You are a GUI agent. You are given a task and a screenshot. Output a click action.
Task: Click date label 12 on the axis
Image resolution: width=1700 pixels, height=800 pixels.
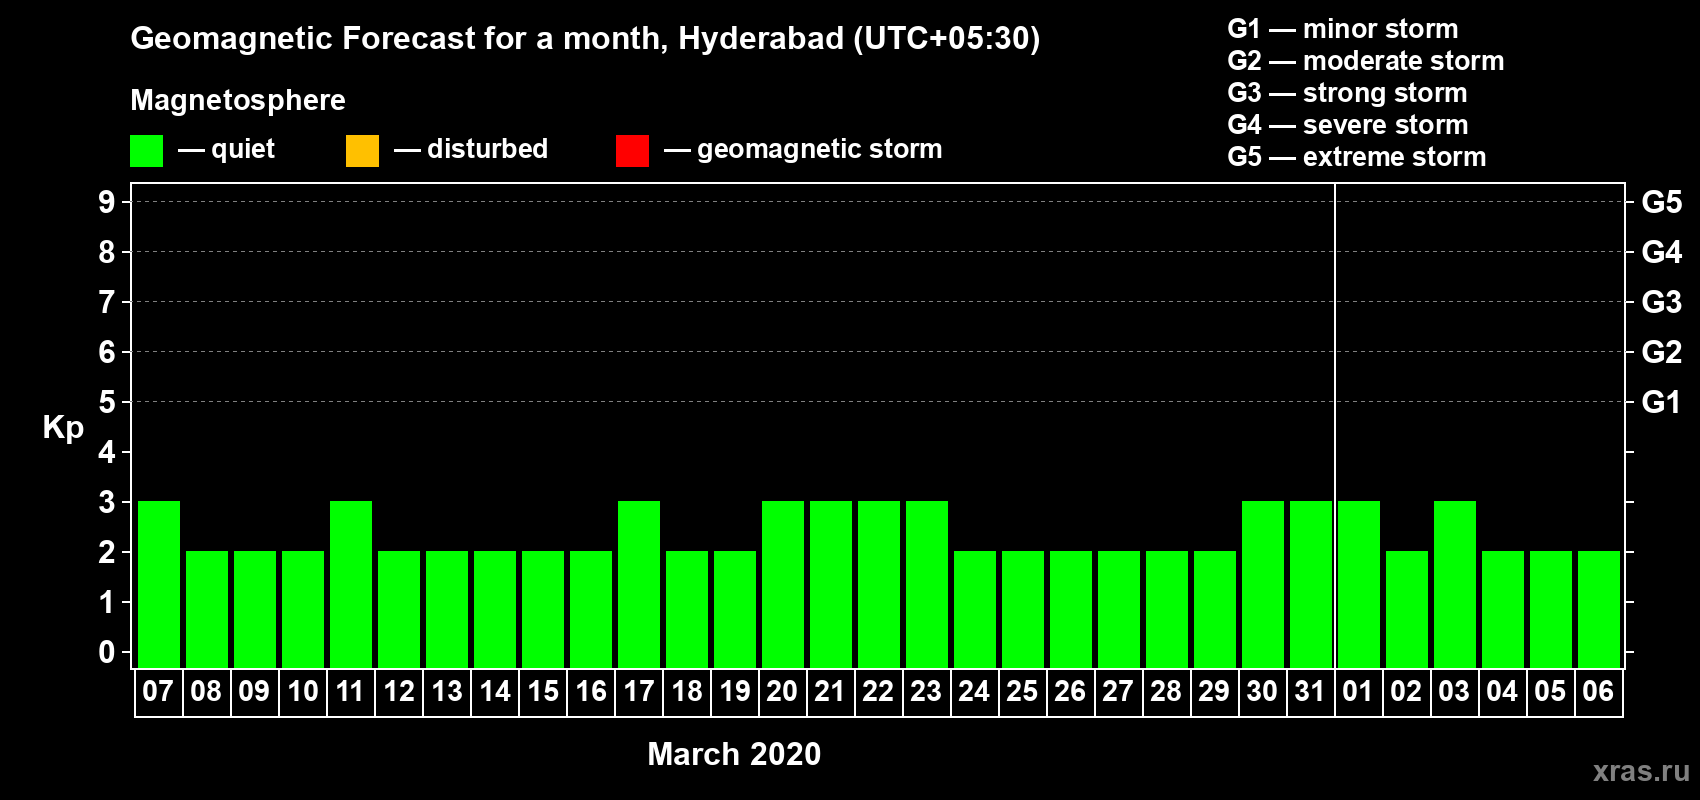click(398, 692)
